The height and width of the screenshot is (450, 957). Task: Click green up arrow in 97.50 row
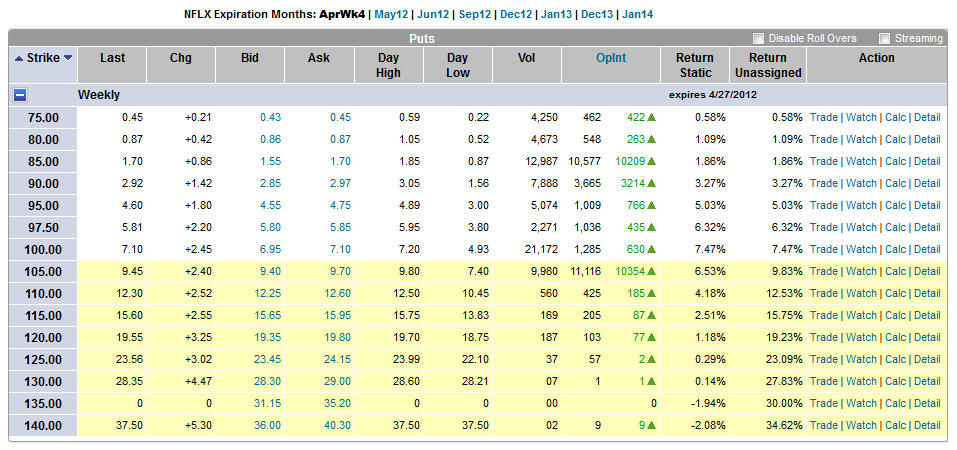tap(652, 227)
